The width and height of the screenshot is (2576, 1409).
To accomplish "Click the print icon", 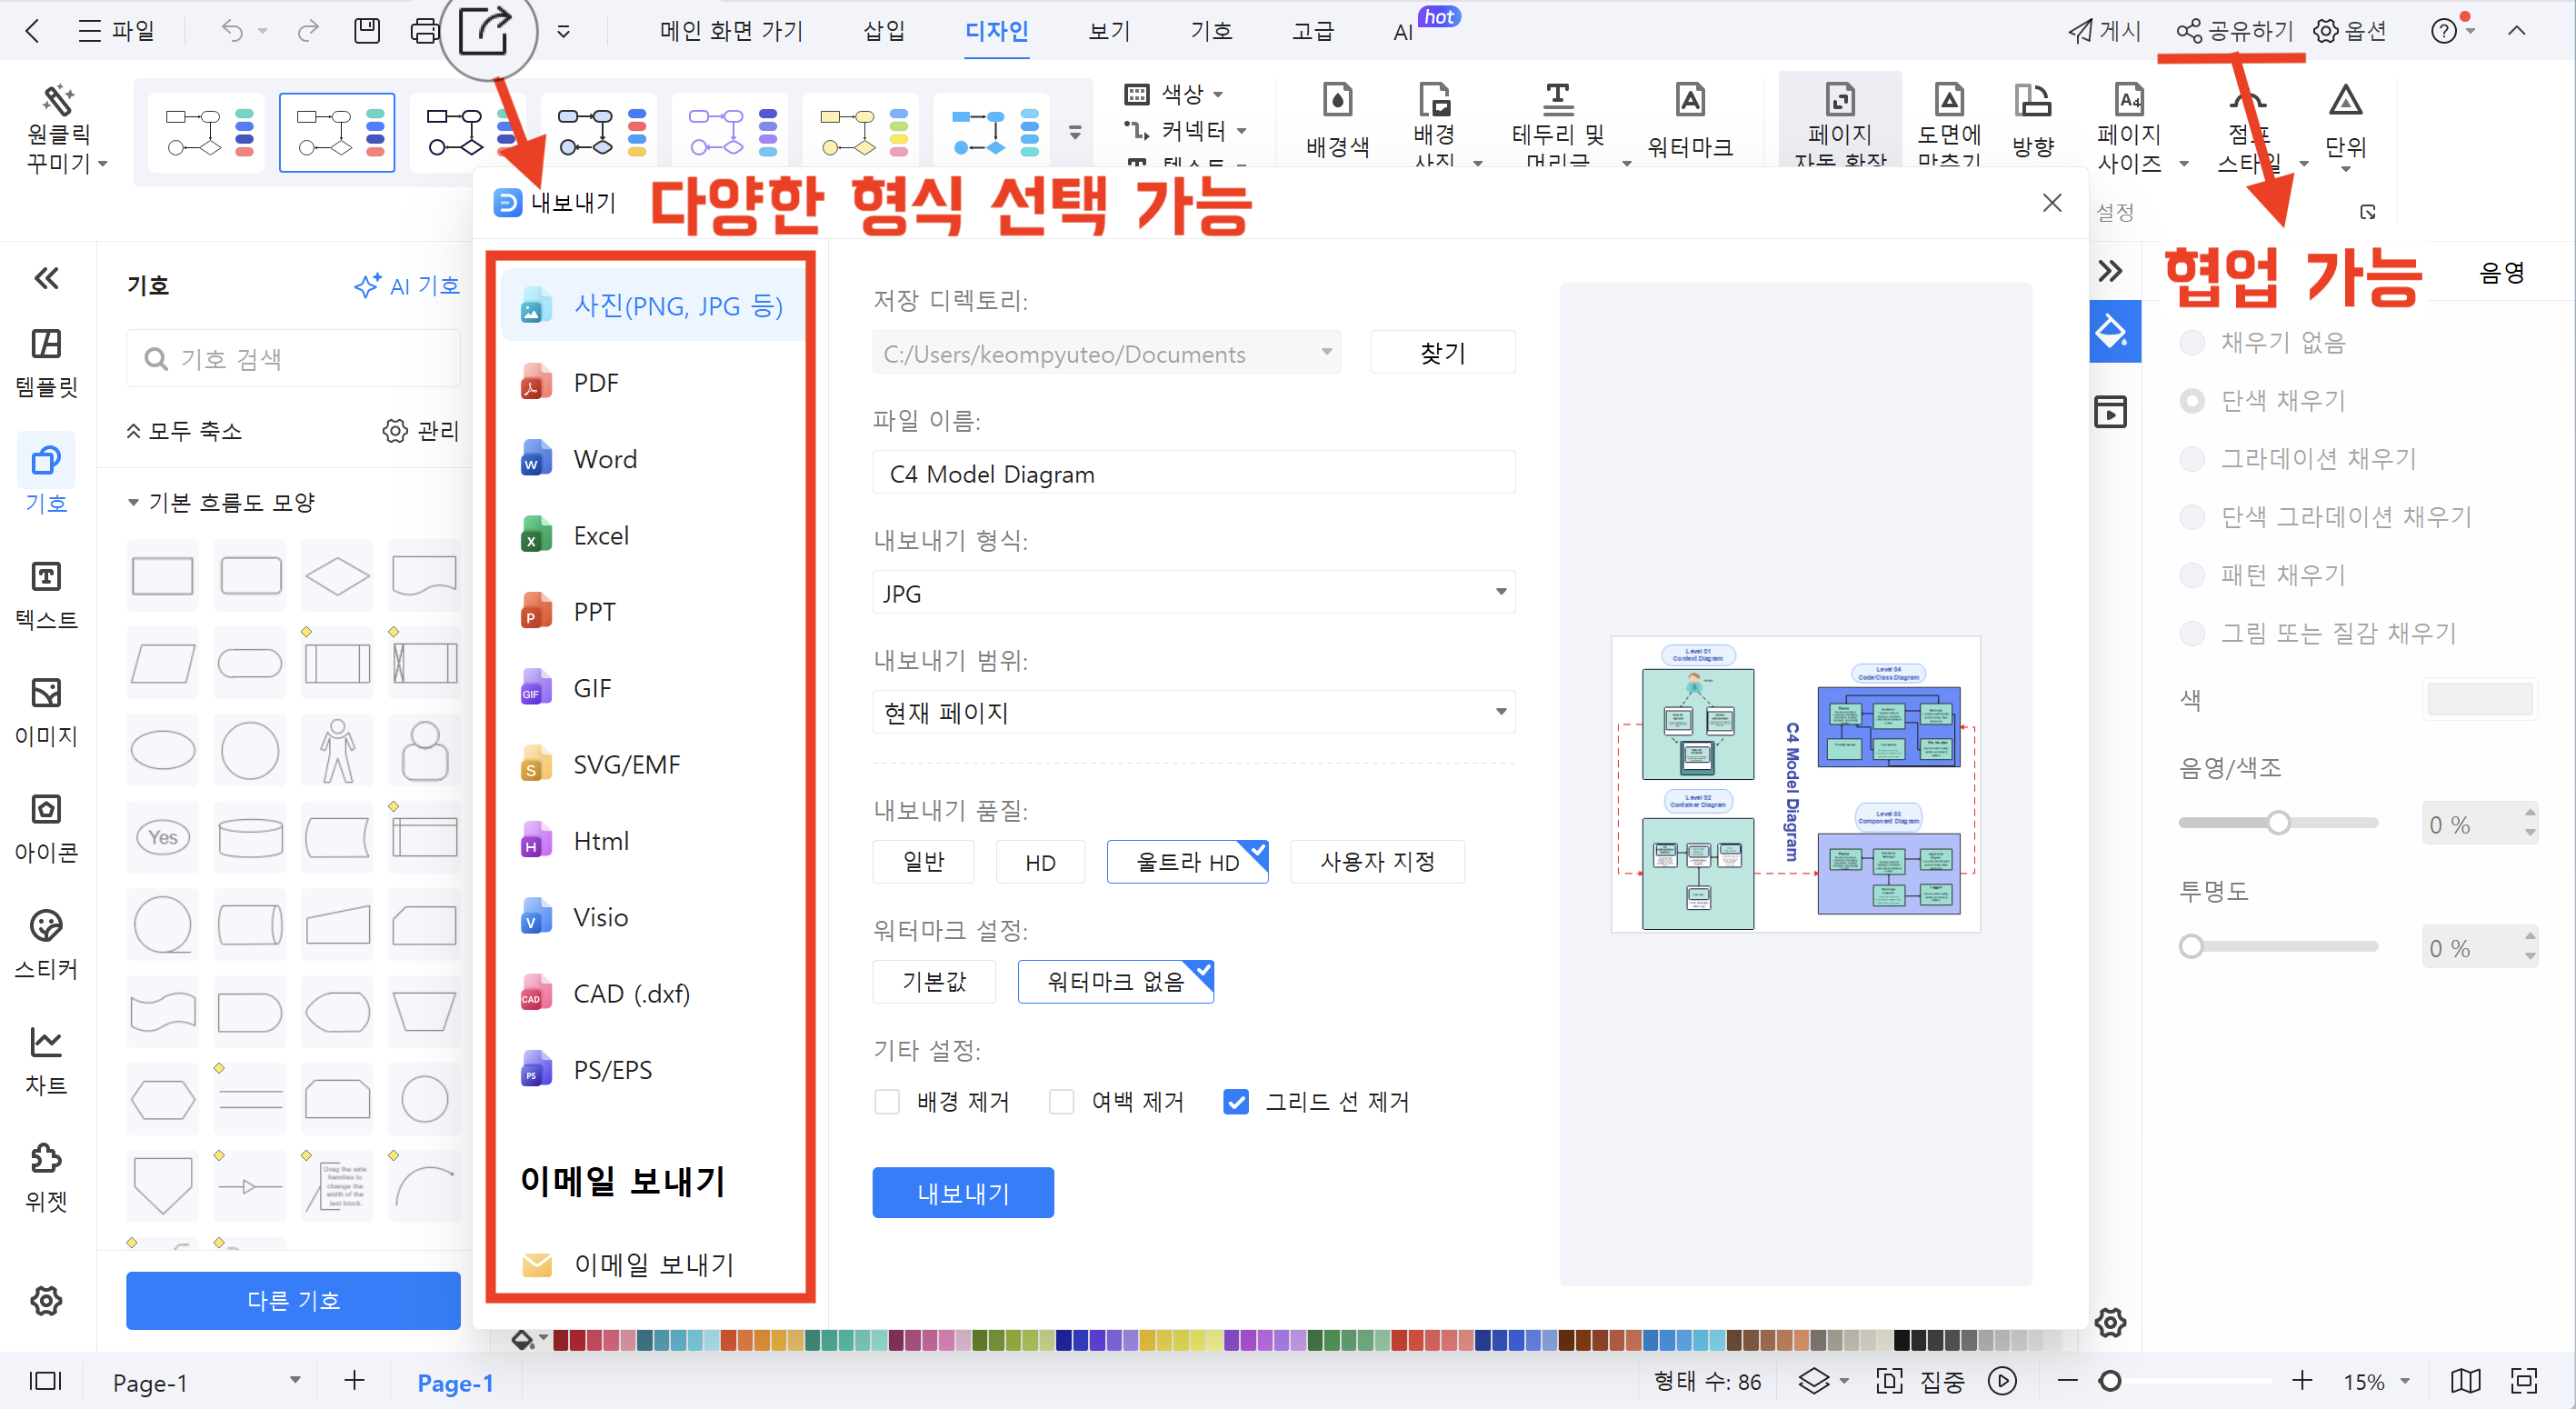I will 425,31.
